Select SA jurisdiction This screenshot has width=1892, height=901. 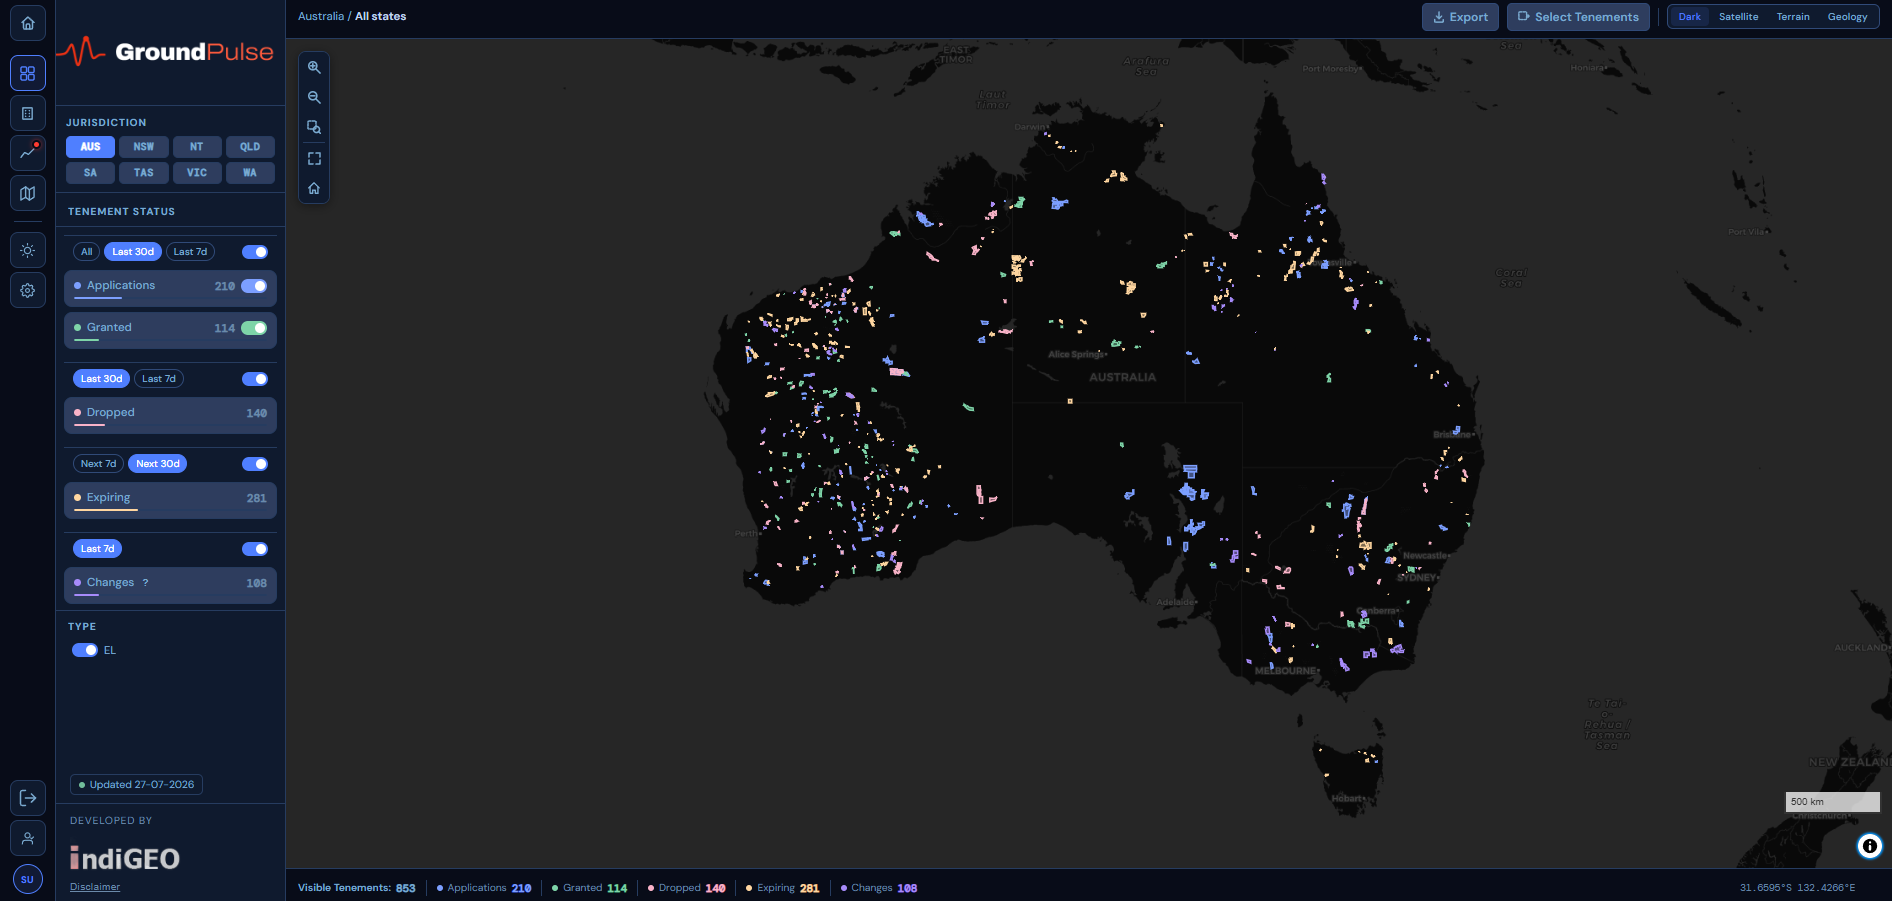point(90,173)
